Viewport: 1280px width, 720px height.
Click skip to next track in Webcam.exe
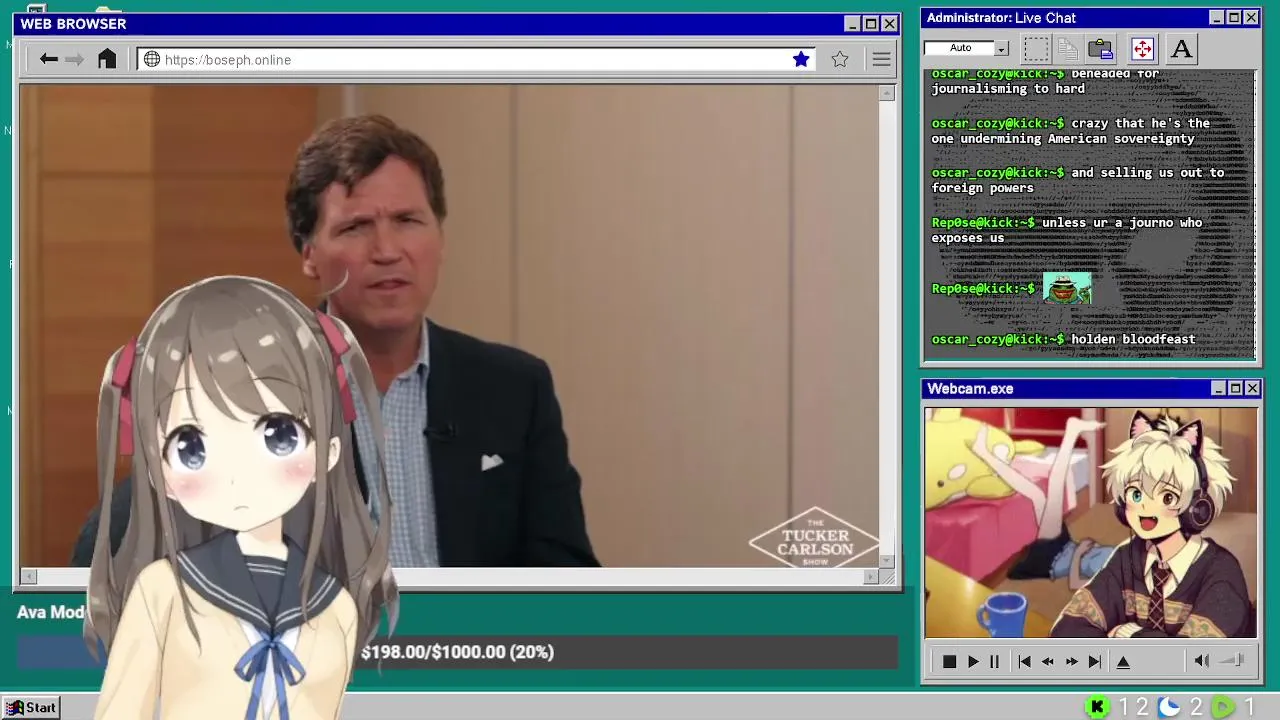(1095, 661)
